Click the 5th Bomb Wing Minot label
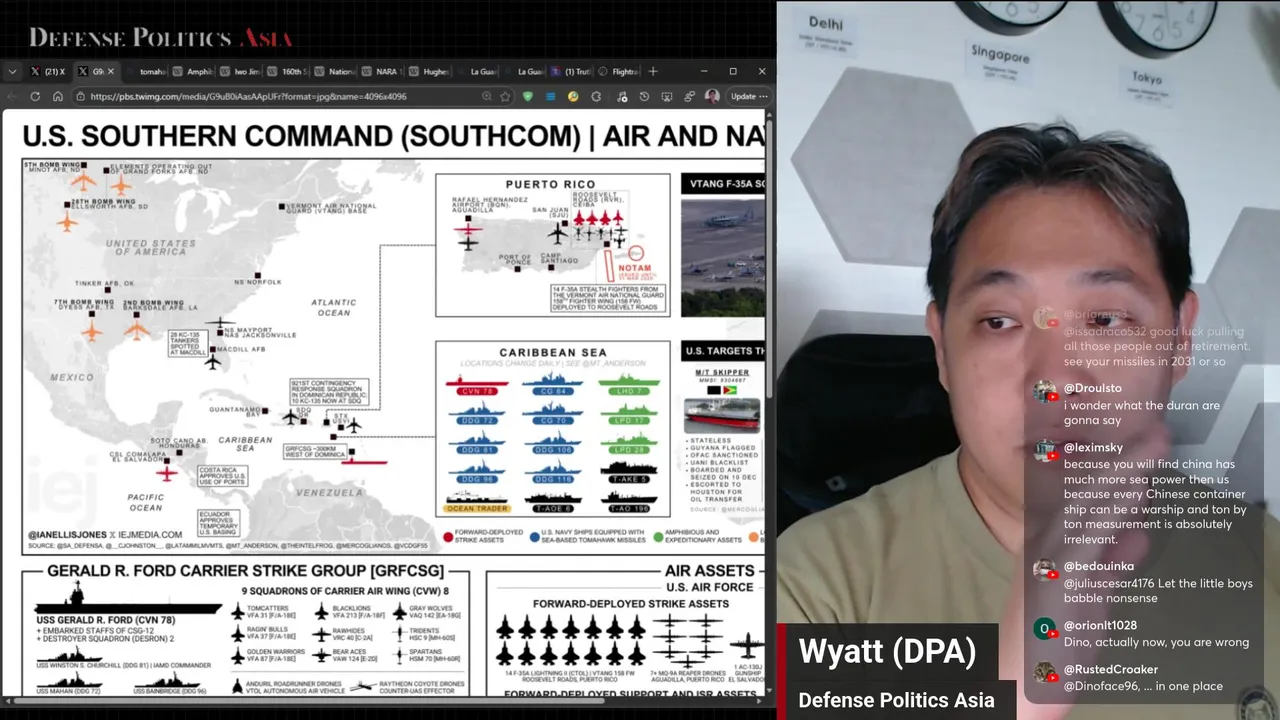Image resolution: width=1280 pixels, height=720 pixels. [x=51, y=167]
